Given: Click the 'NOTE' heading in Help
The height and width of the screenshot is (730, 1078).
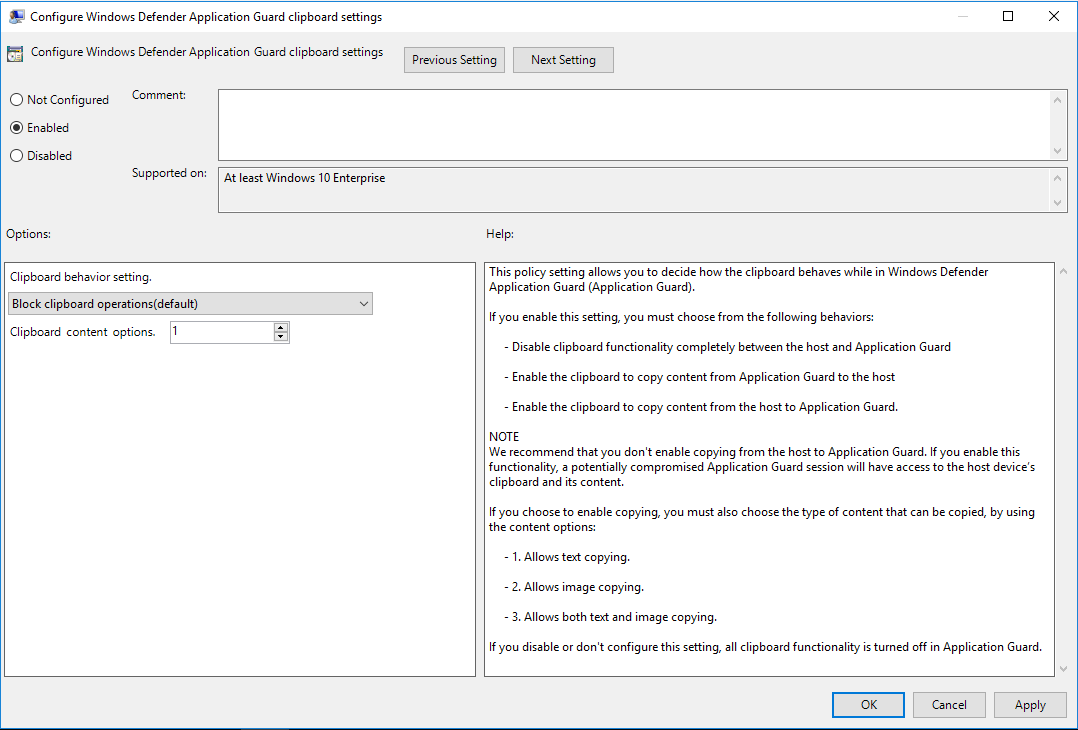Looking at the screenshot, I should click(x=504, y=436).
